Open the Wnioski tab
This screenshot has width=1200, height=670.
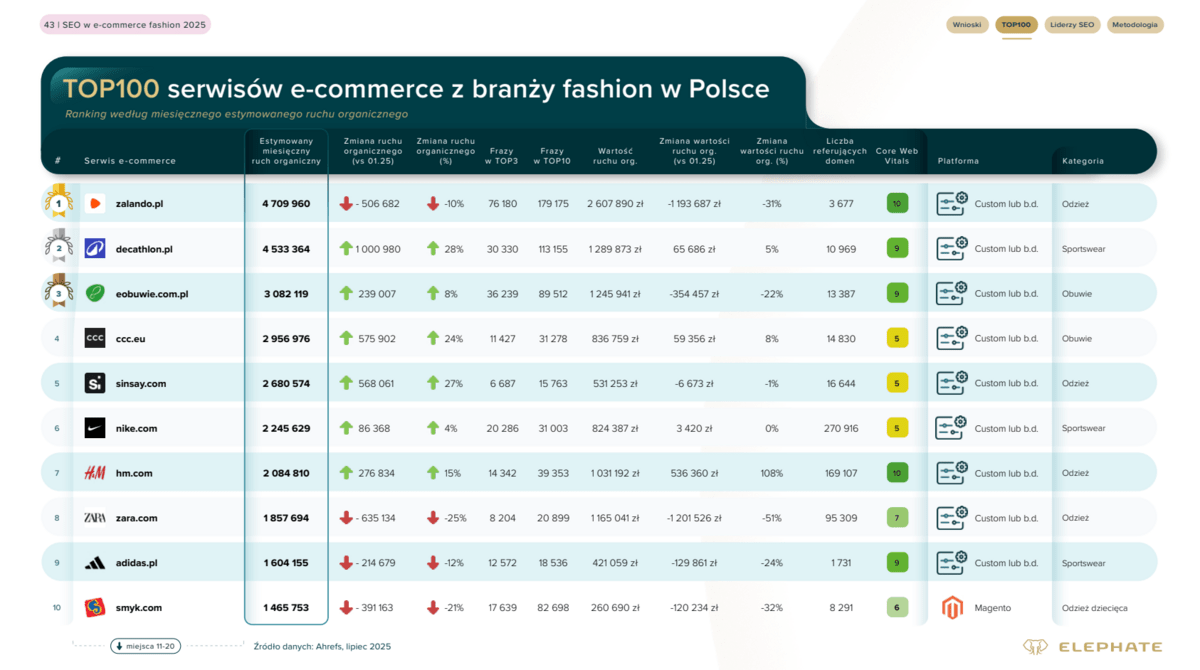(967, 25)
